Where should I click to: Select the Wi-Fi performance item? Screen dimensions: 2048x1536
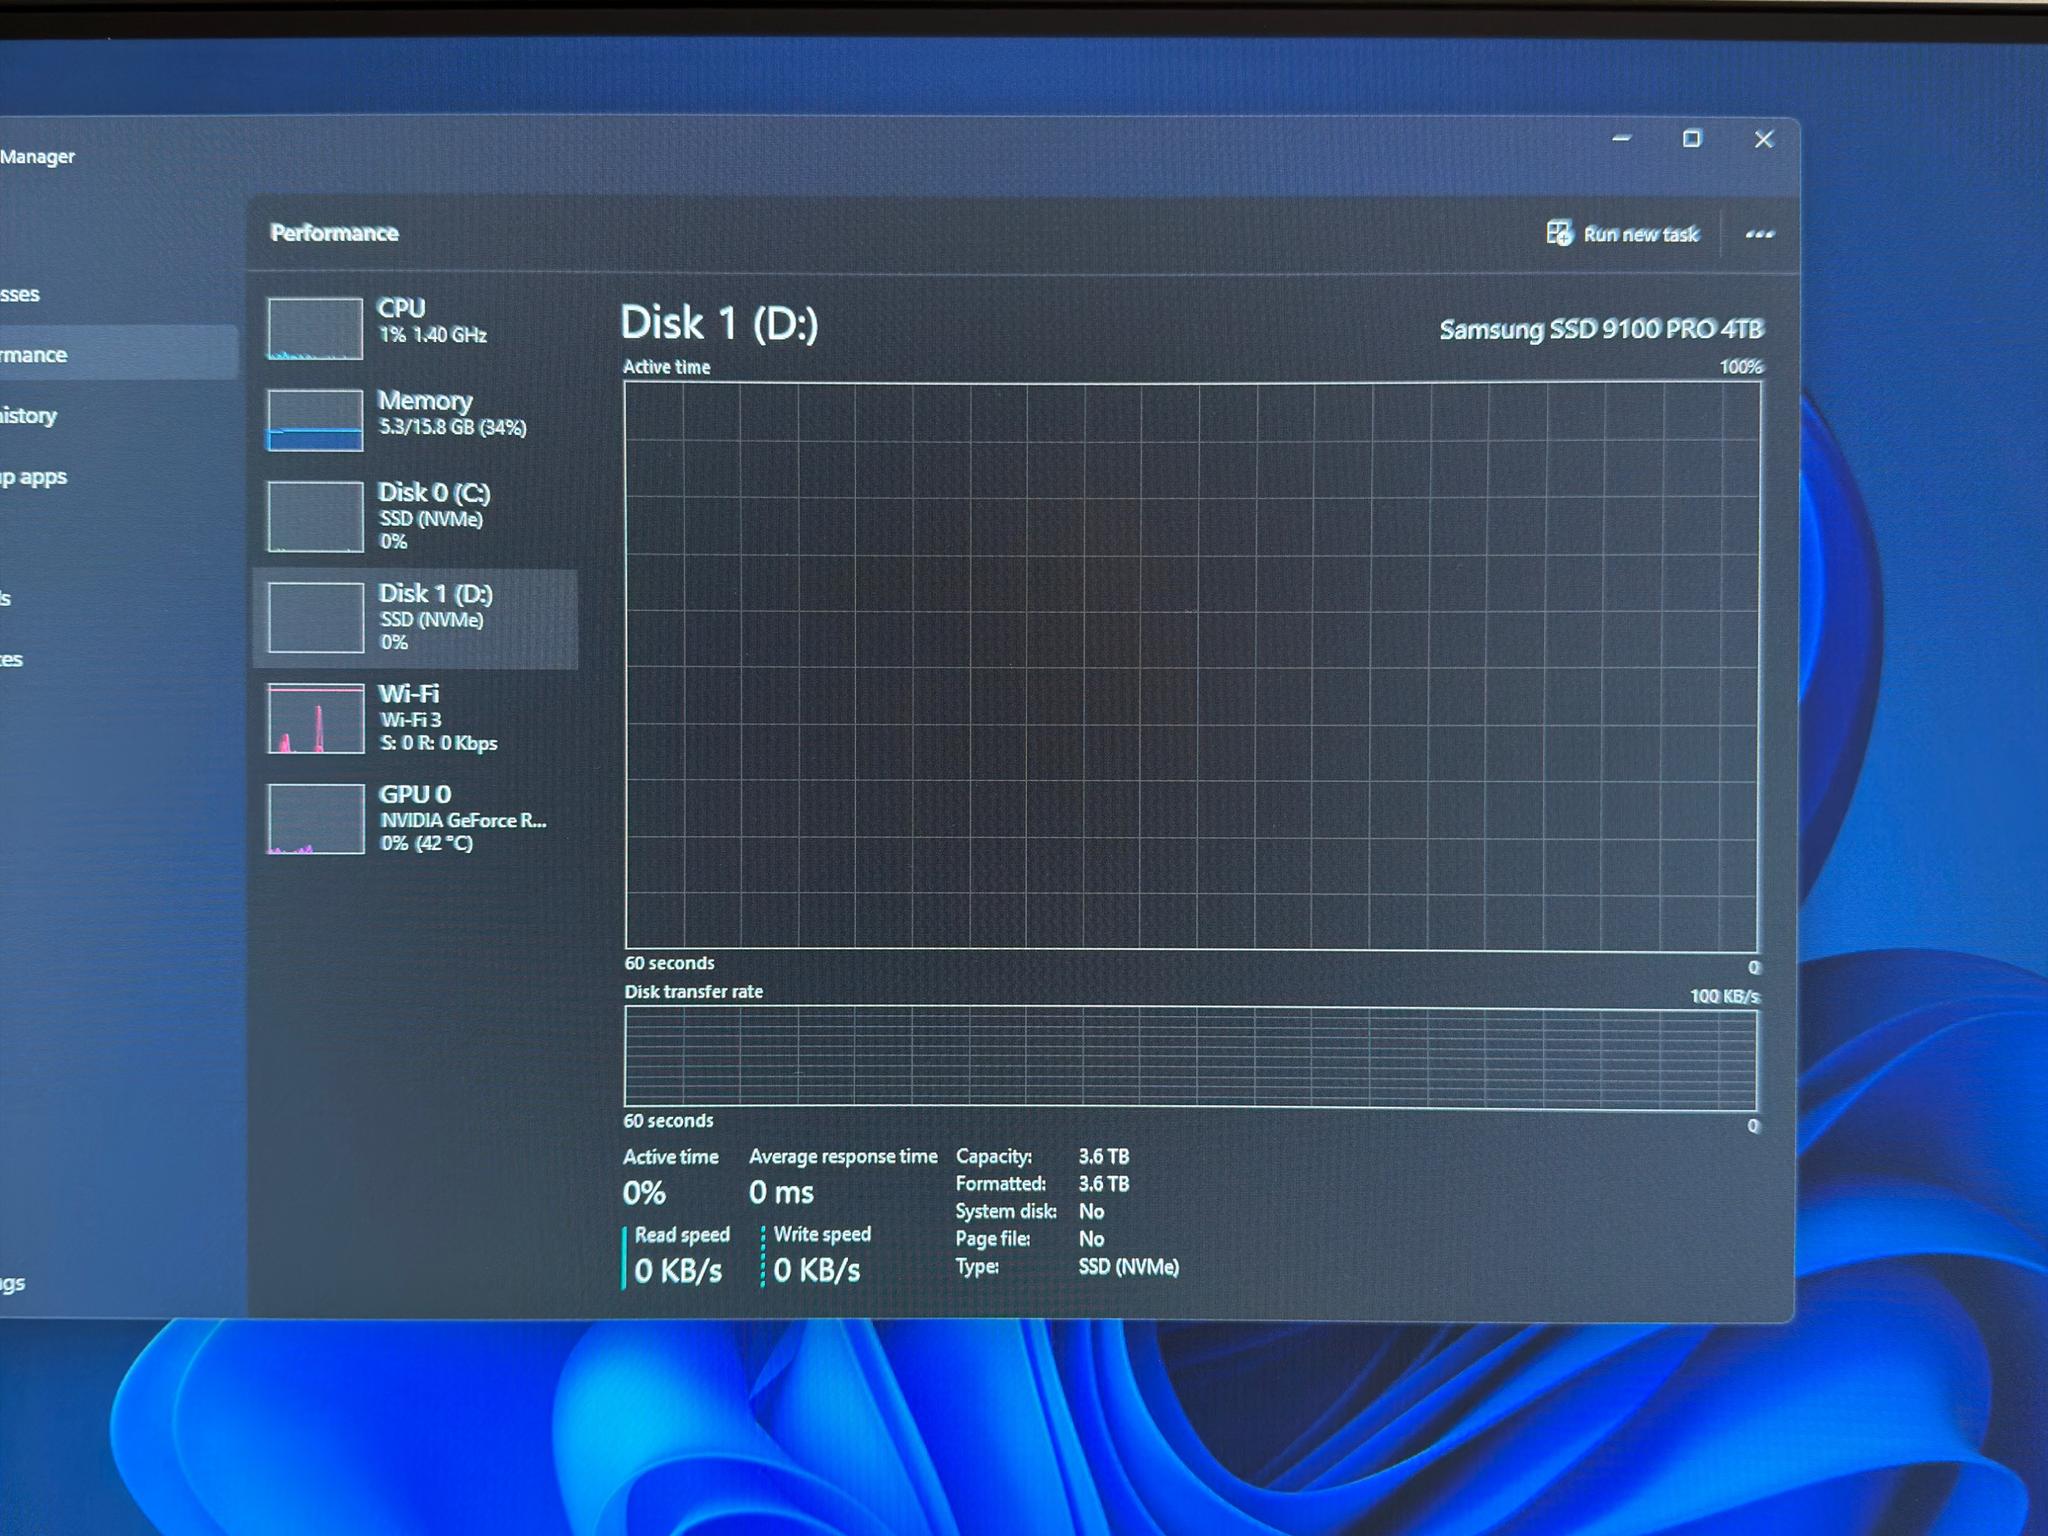[415, 718]
